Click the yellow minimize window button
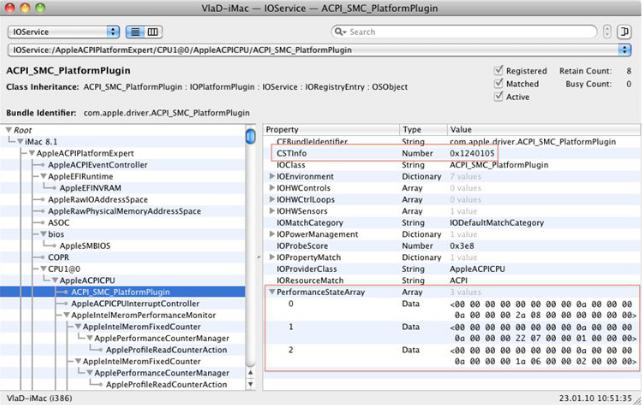 tap(25, 8)
